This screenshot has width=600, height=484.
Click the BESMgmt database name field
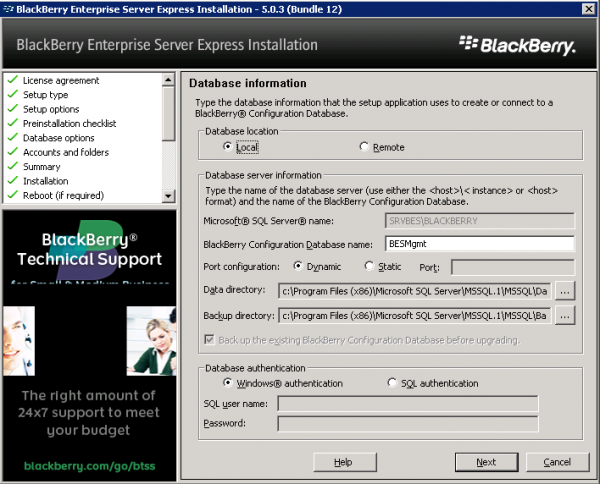pyautogui.click(x=479, y=244)
